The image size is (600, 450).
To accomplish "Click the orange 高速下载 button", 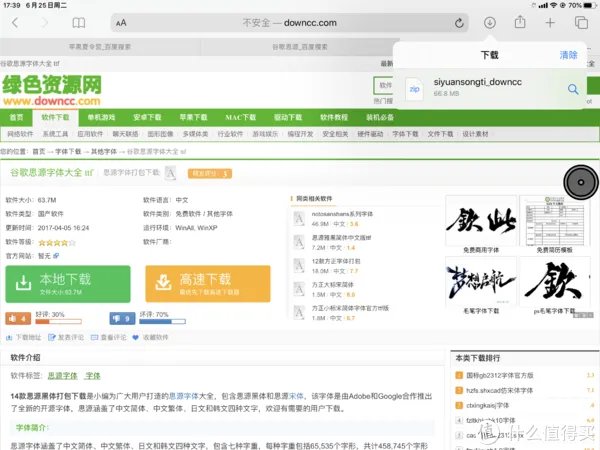I will [208, 284].
